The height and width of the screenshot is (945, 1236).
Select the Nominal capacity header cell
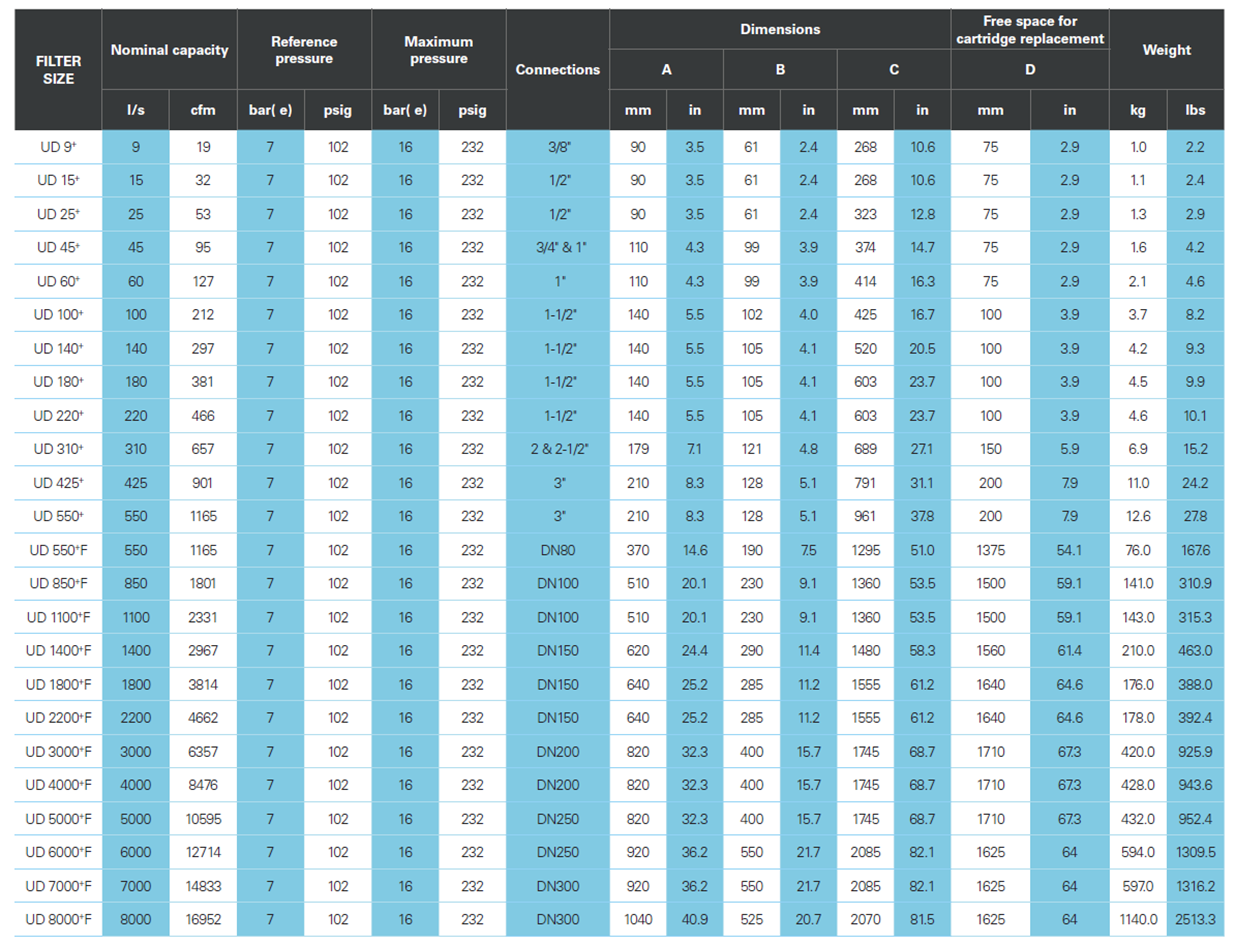pos(169,50)
